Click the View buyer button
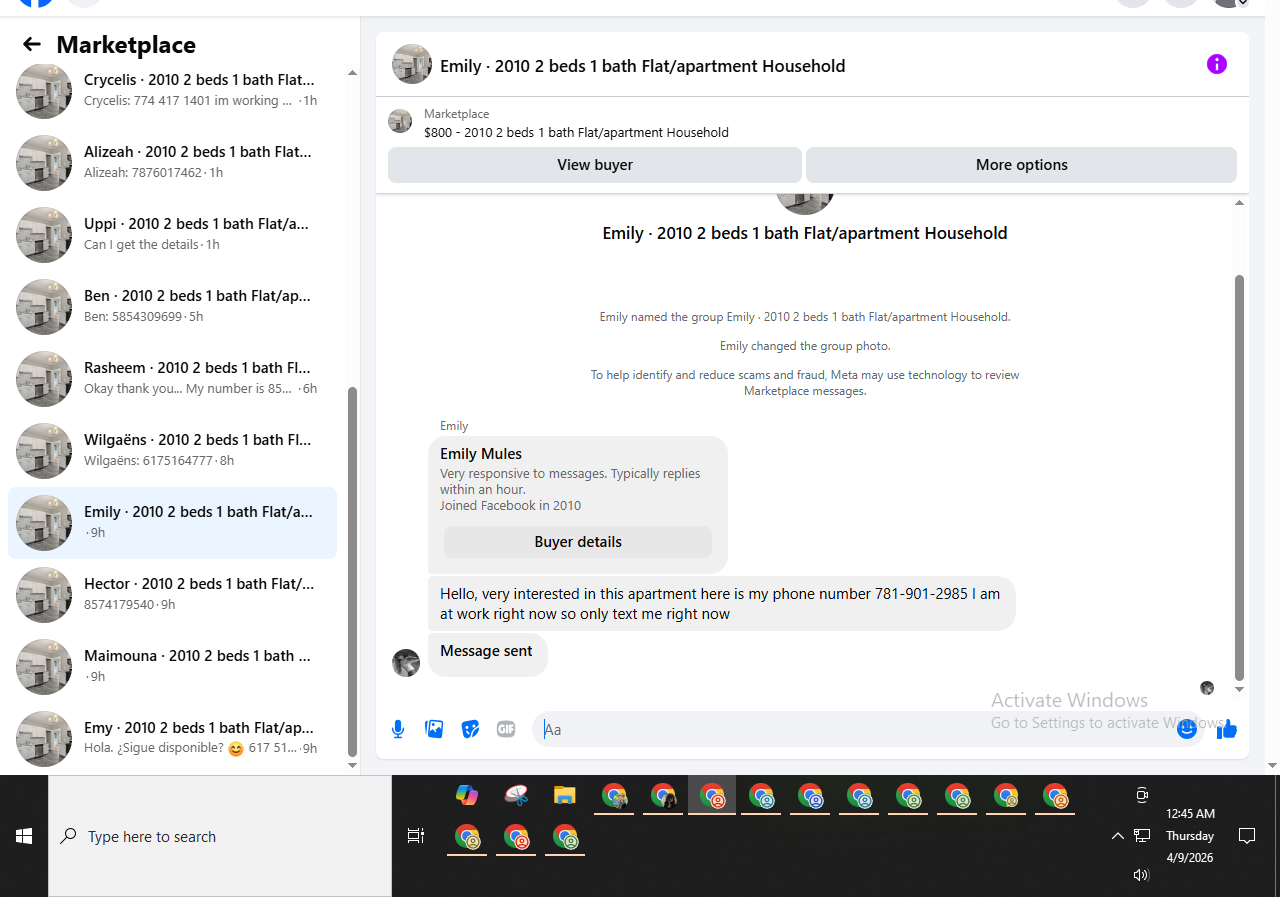 click(x=595, y=165)
